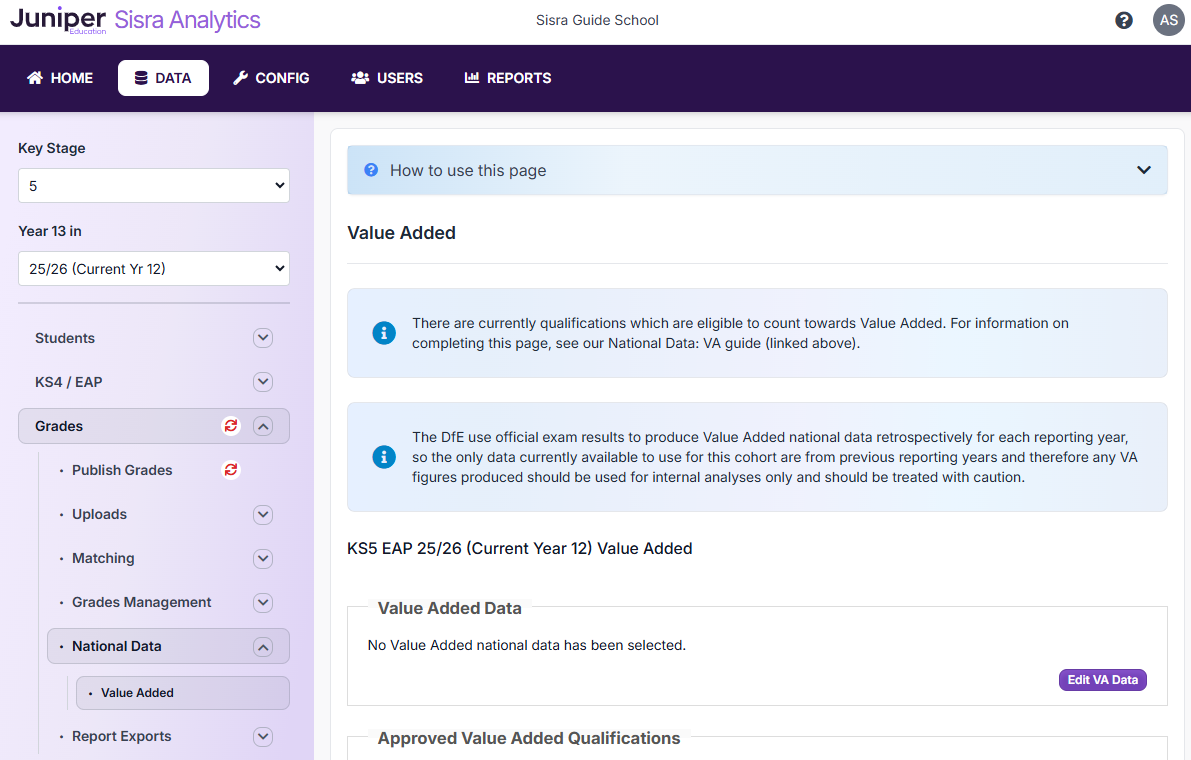The width and height of the screenshot is (1191, 760).
Task: Click the Edit VA Data button
Action: 1102,680
